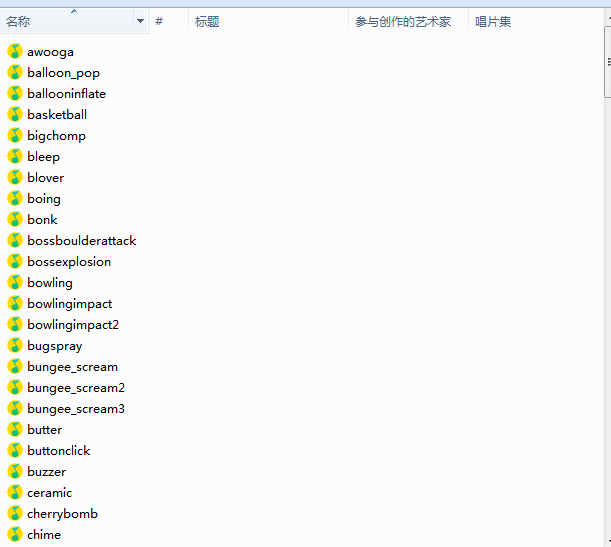Select the bossboulderattack file icon
The height and width of the screenshot is (547, 611).
15,241
